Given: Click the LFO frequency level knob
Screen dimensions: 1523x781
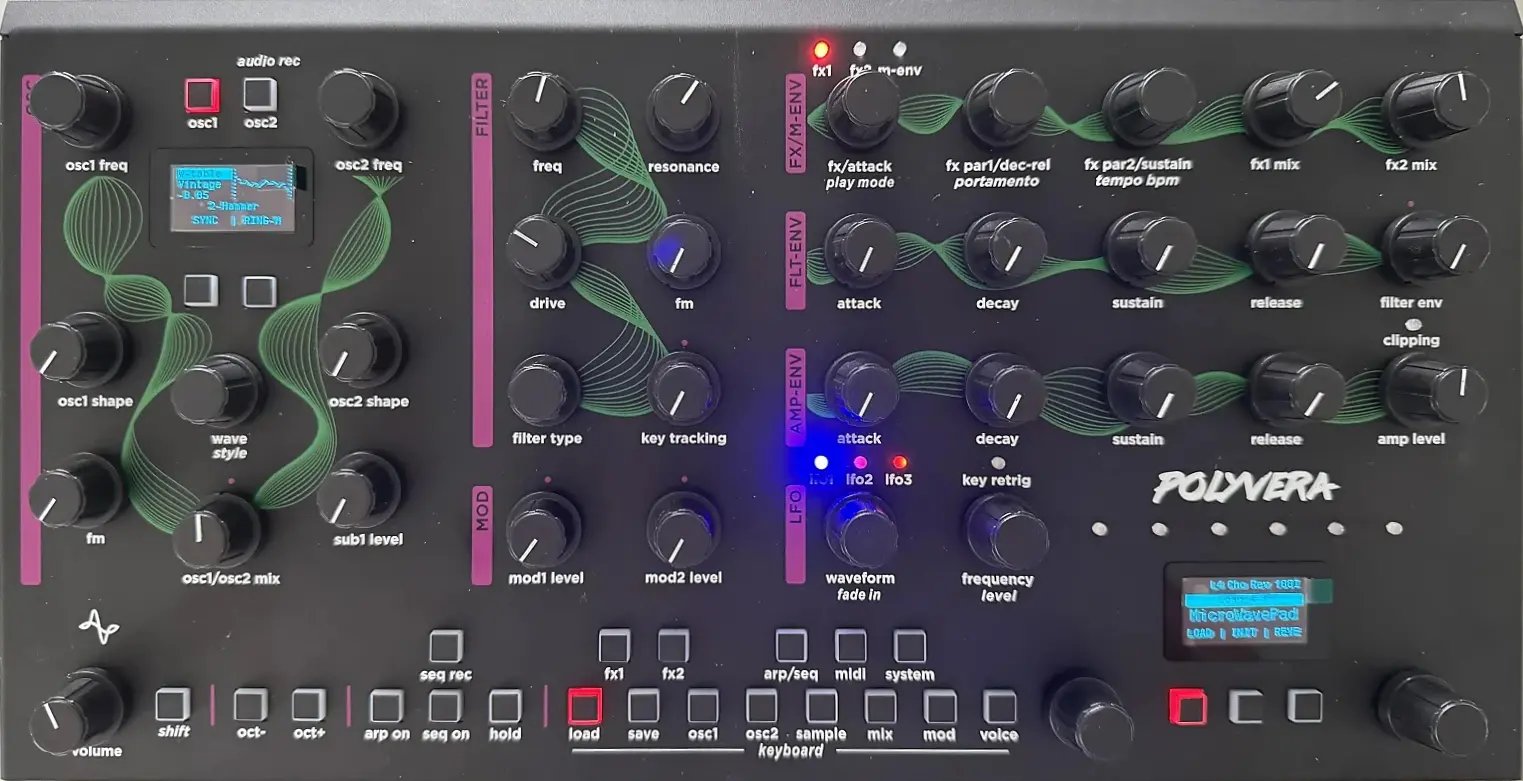Looking at the screenshot, I should 1004,530.
